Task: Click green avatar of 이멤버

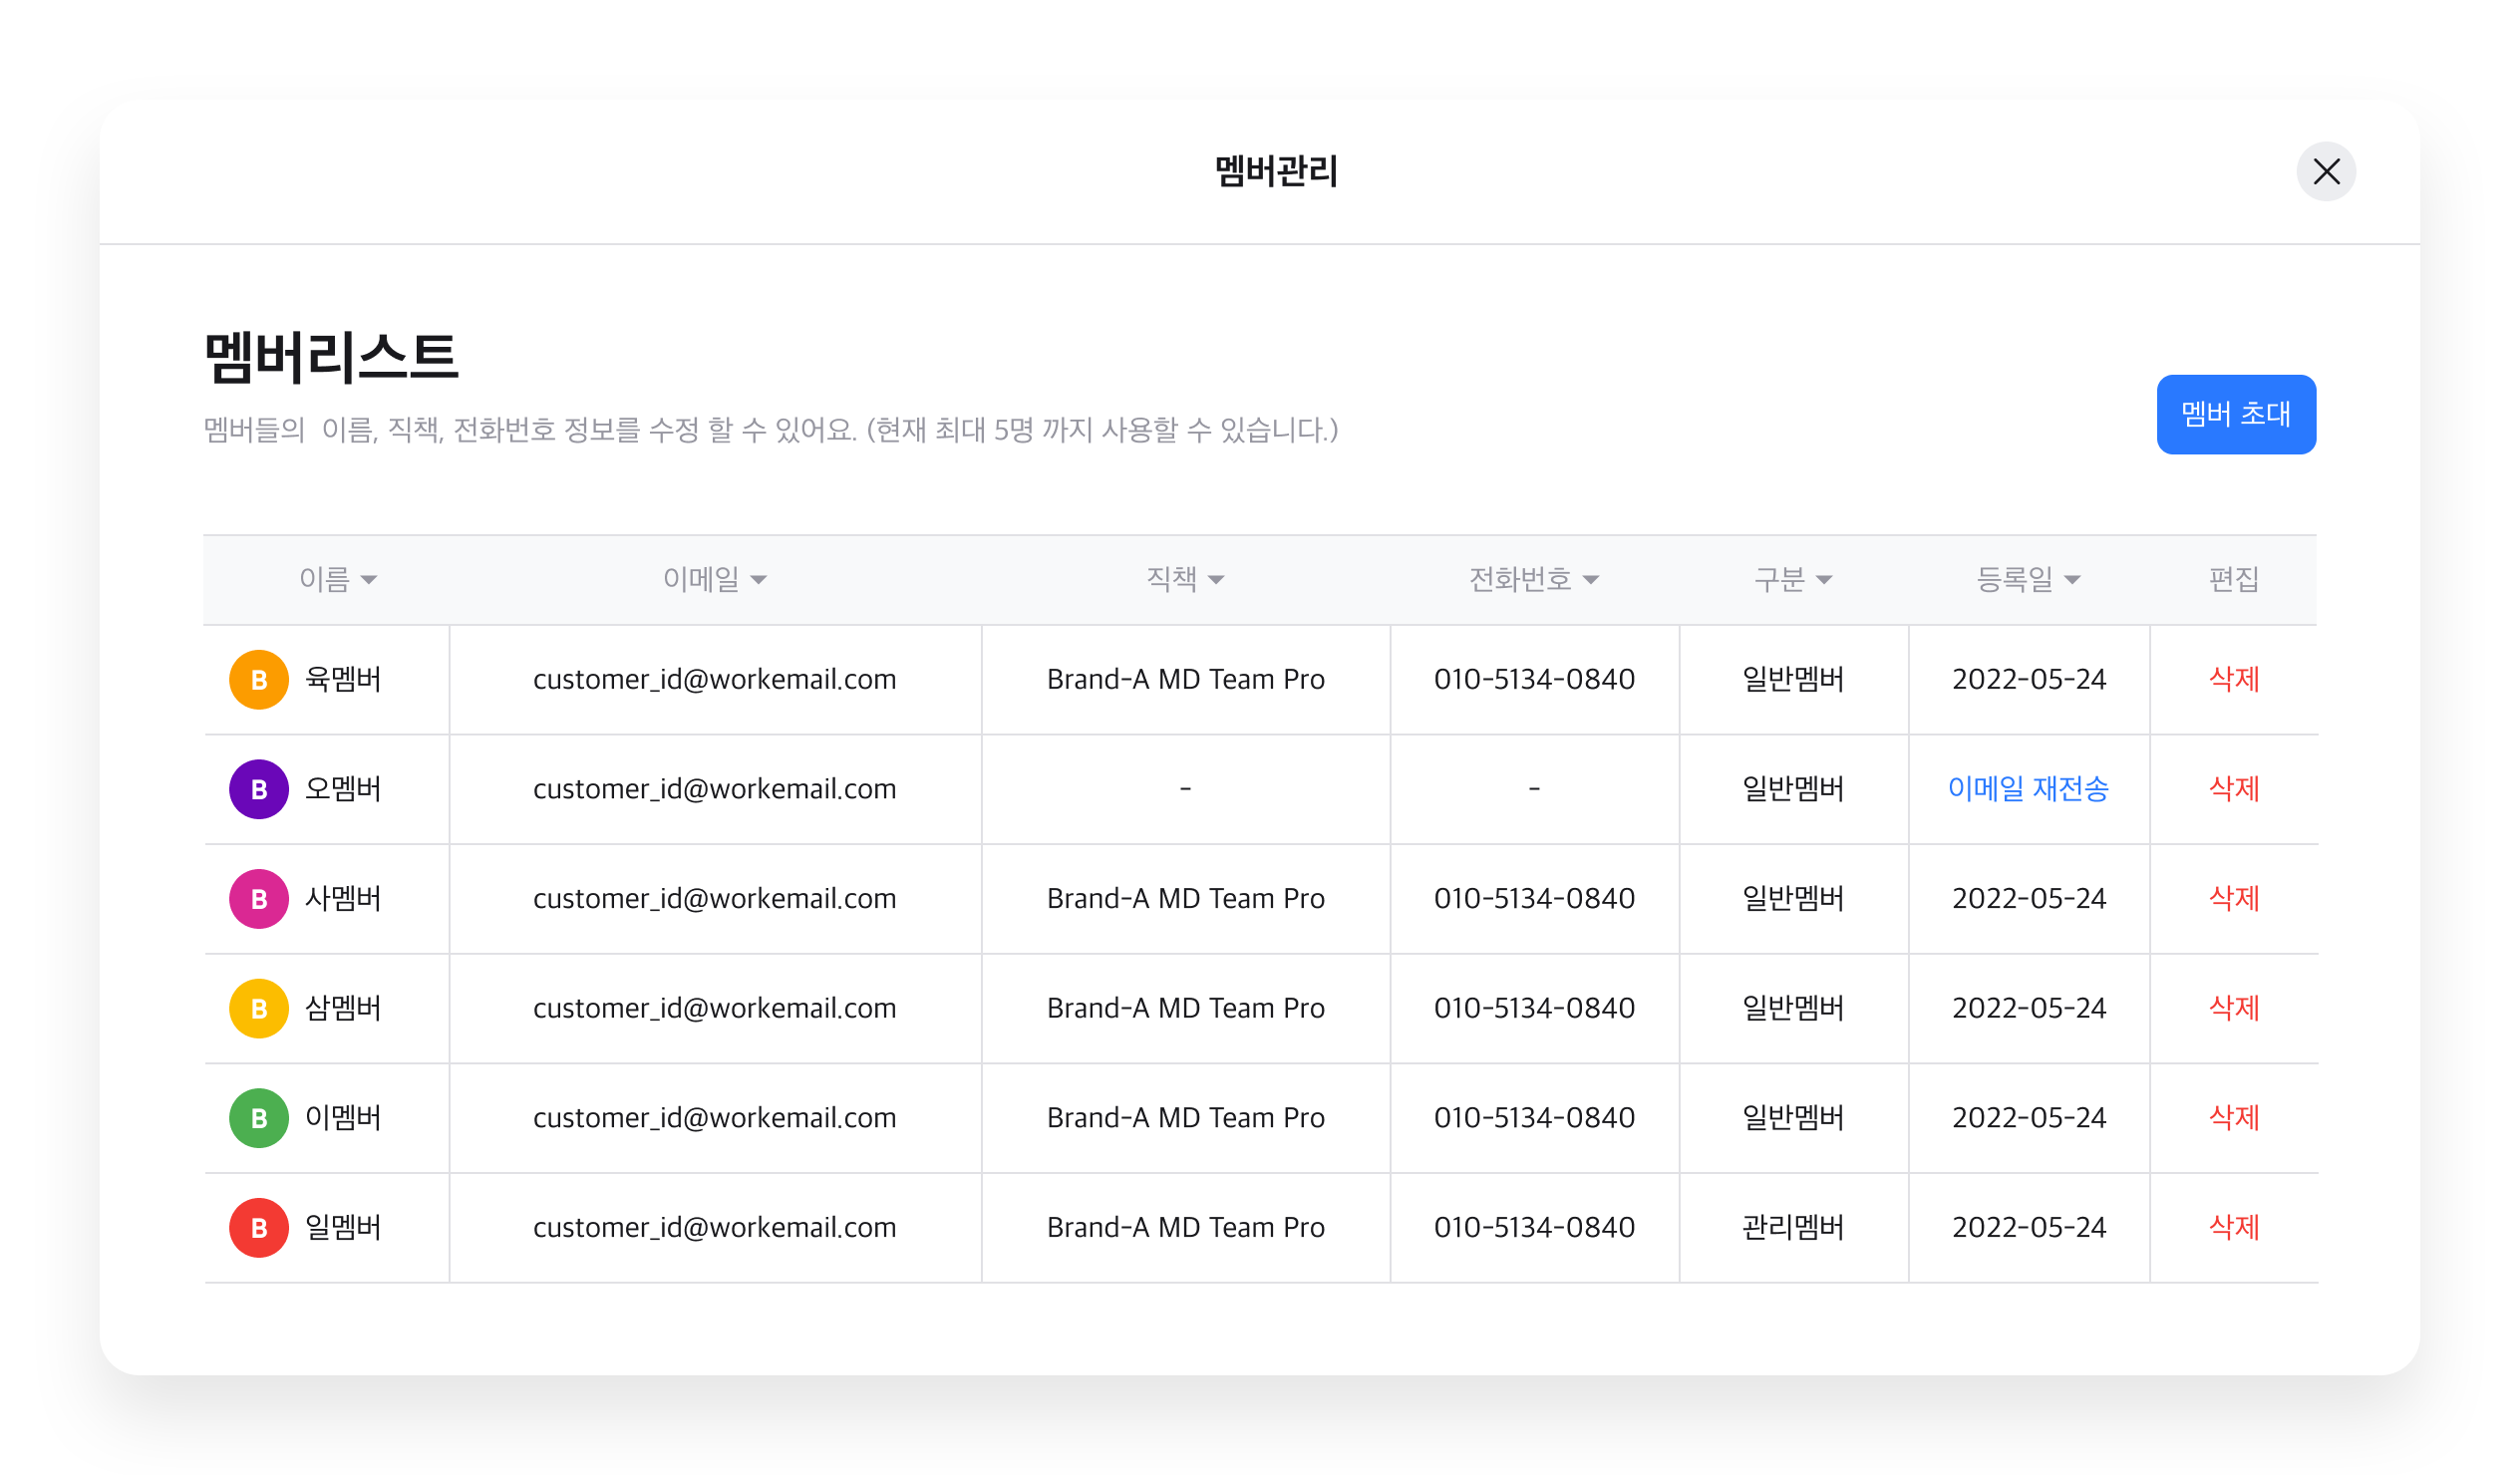Action: pos(259,1118)
